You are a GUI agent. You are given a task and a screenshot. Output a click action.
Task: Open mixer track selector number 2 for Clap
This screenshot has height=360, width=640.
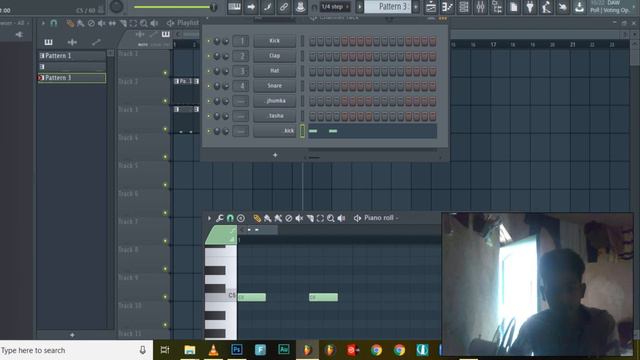click(x=241, y=56)
